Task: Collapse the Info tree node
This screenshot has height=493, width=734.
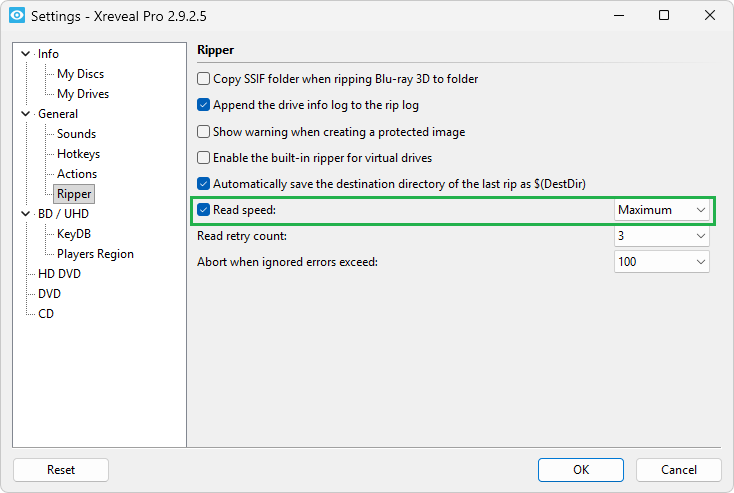Action: (26, 54)
